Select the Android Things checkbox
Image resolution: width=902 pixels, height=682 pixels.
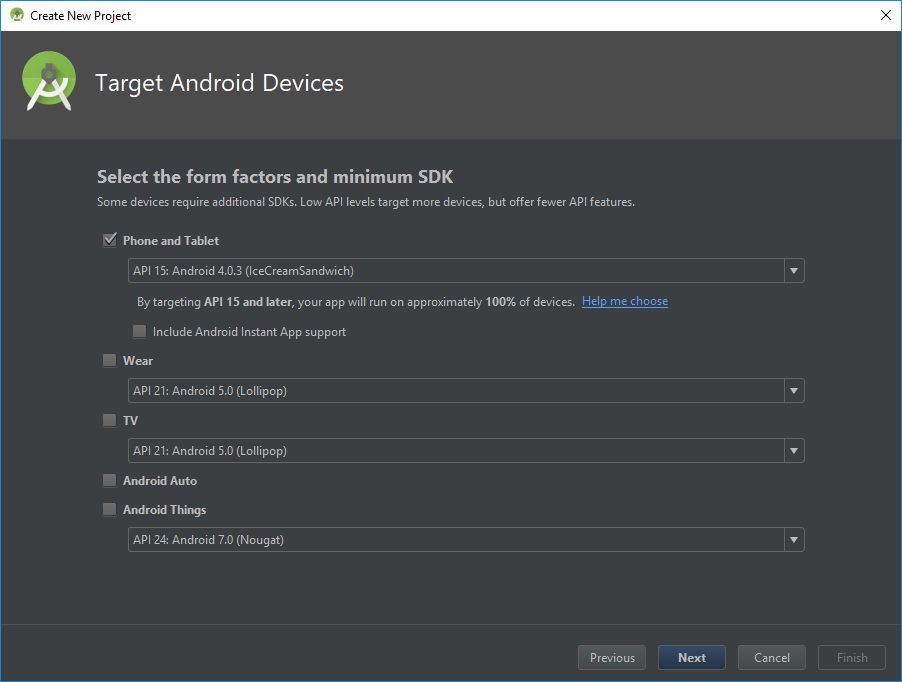pyautogui.click(x=110, y=509)
